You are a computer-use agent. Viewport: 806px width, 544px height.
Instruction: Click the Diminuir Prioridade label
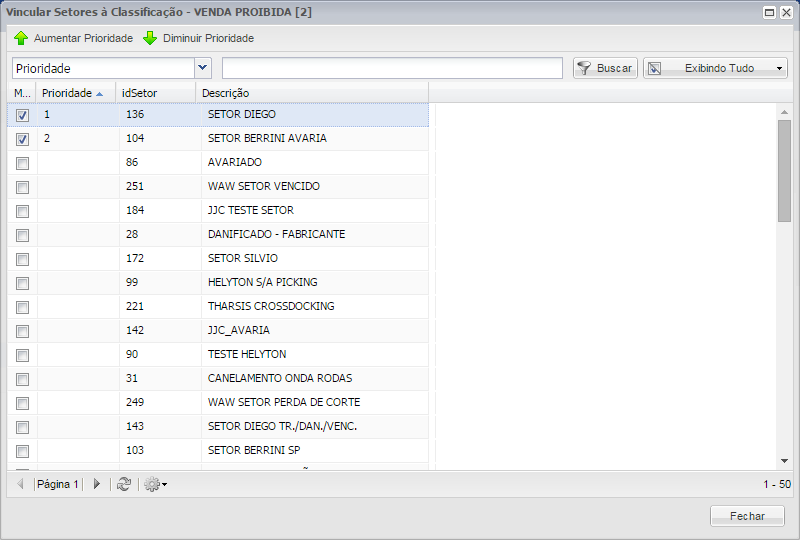(208, 38)
